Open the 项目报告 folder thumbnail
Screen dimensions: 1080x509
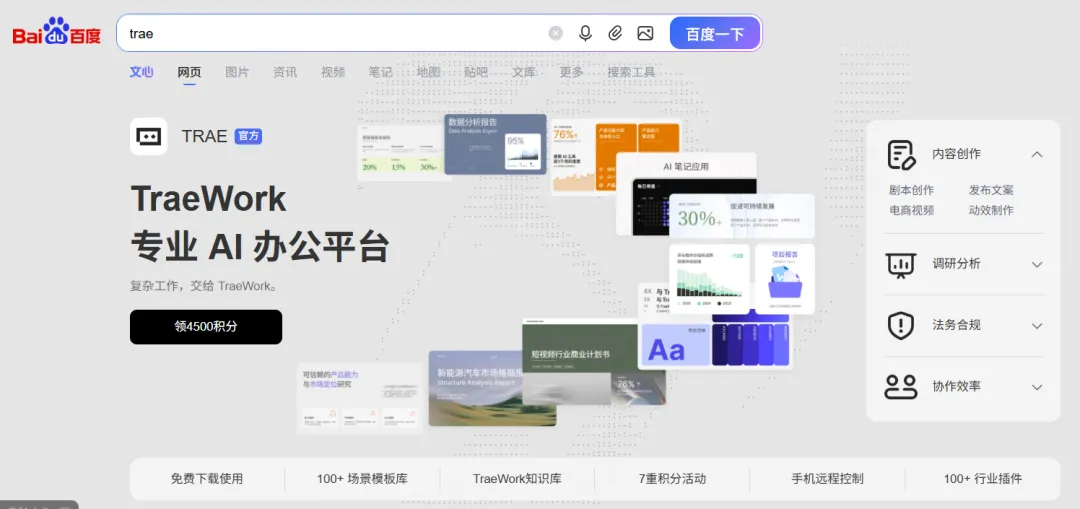pos(785,279)
